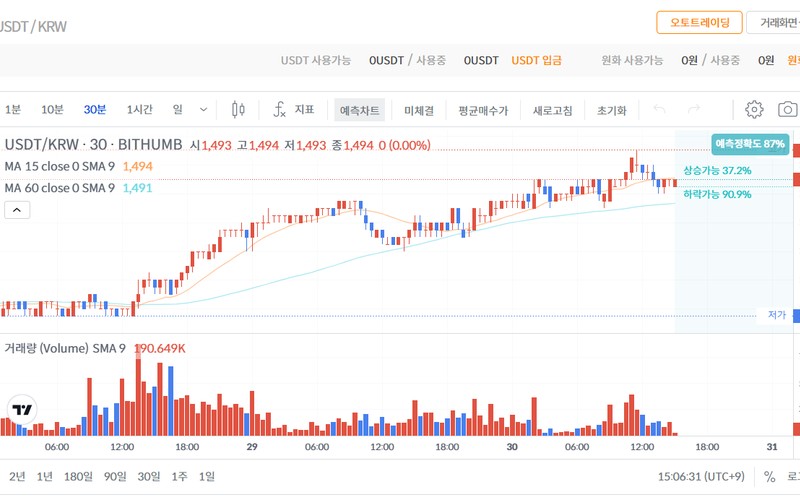Set chart range to 1일
This screenshot has width=800, height=500.
tap(207, 477)
